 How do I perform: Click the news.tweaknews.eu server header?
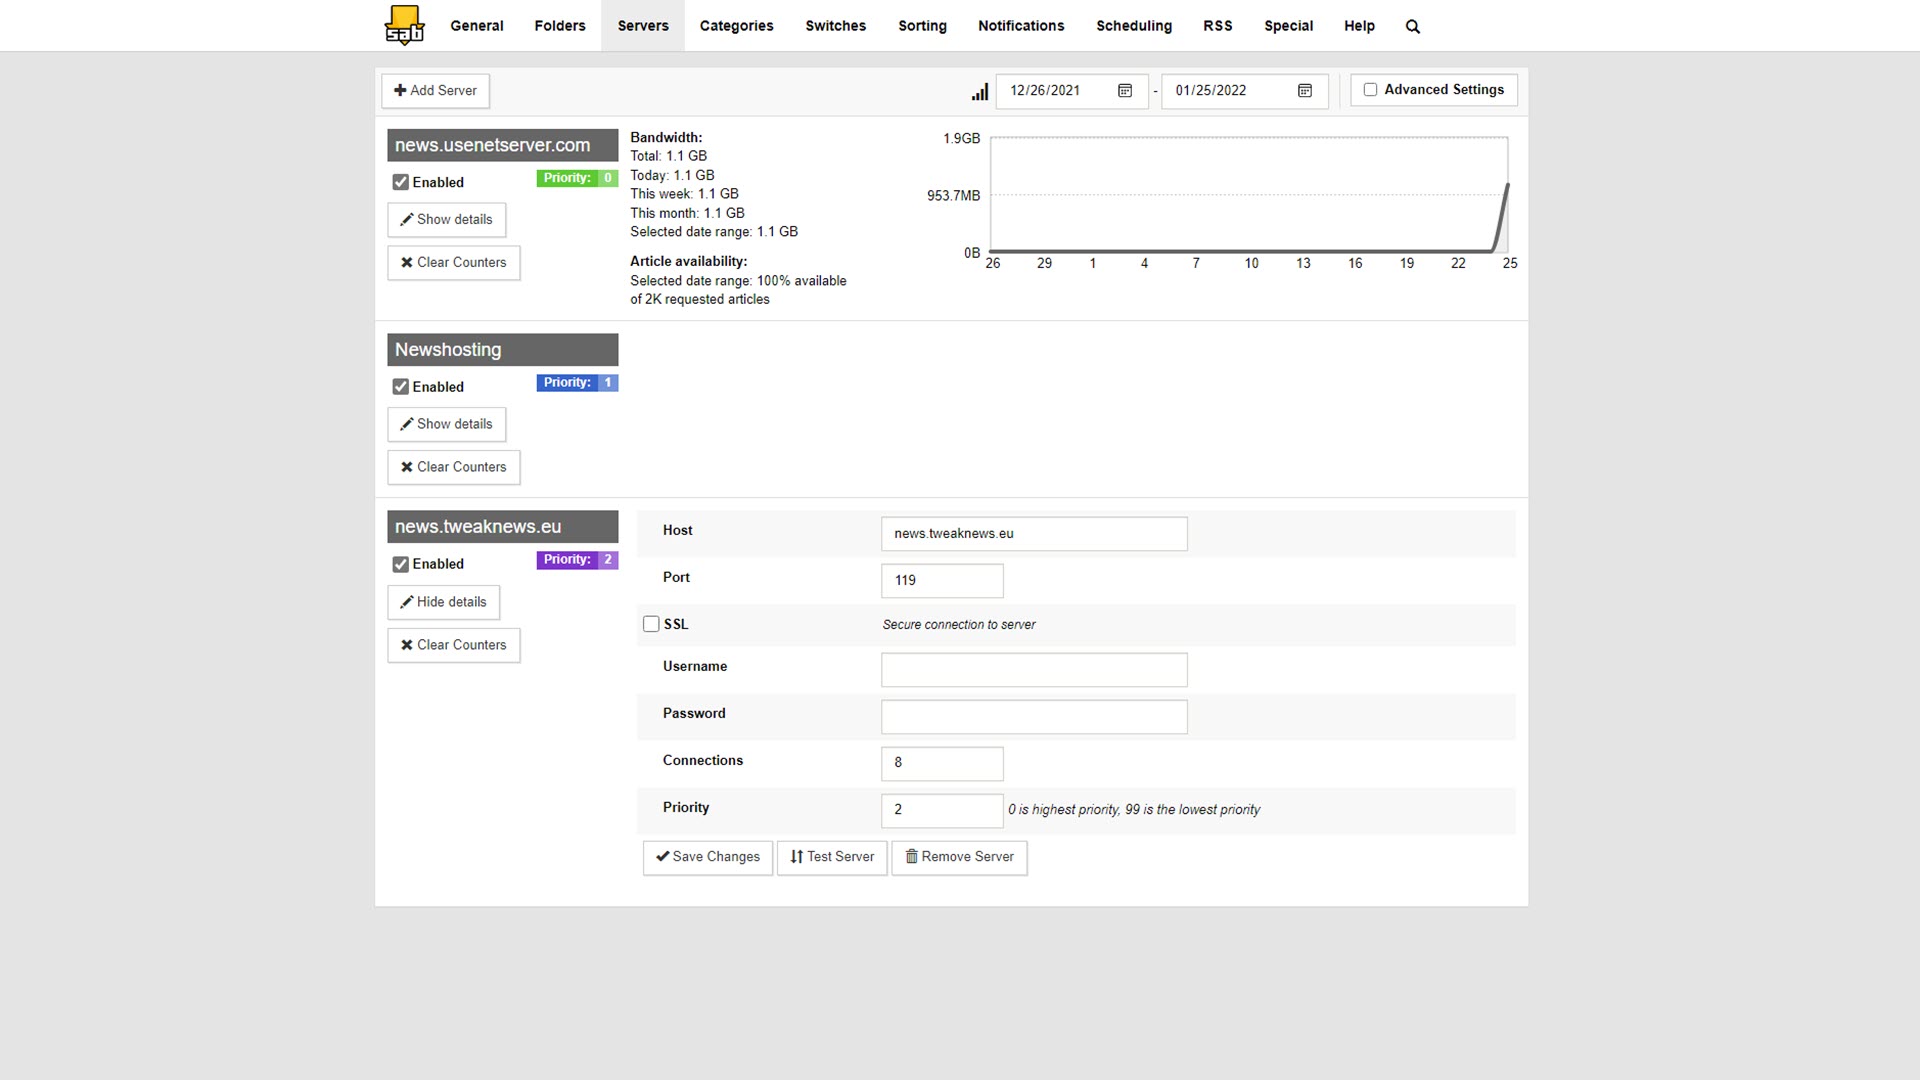click(x=503, y=527)
